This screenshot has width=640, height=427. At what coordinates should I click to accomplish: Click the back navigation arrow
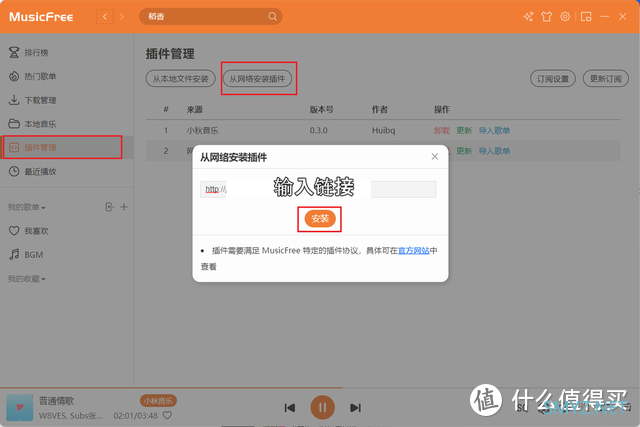point(105,17)
